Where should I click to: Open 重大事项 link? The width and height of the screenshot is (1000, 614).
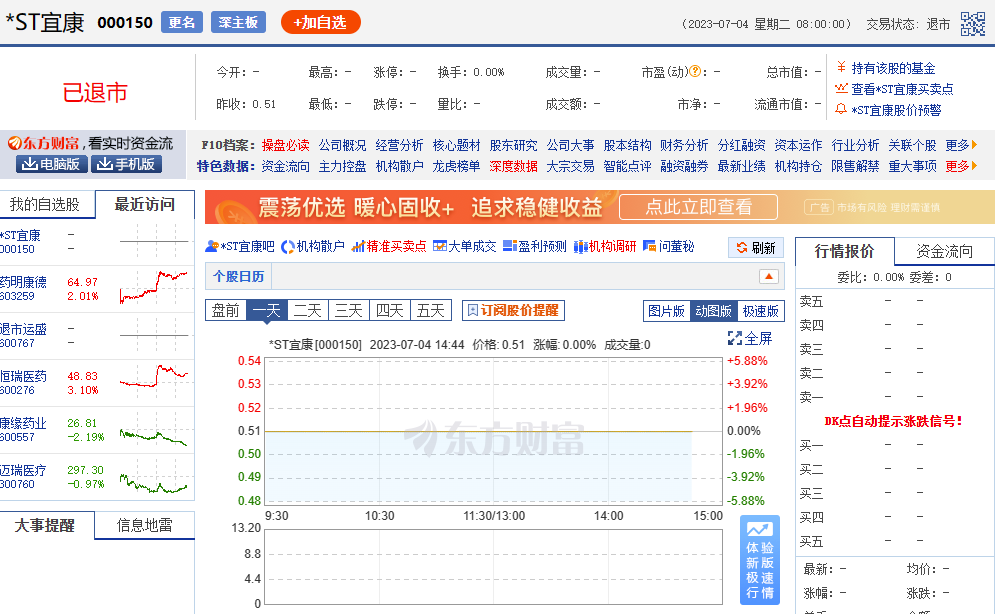[x=913, y=166]
